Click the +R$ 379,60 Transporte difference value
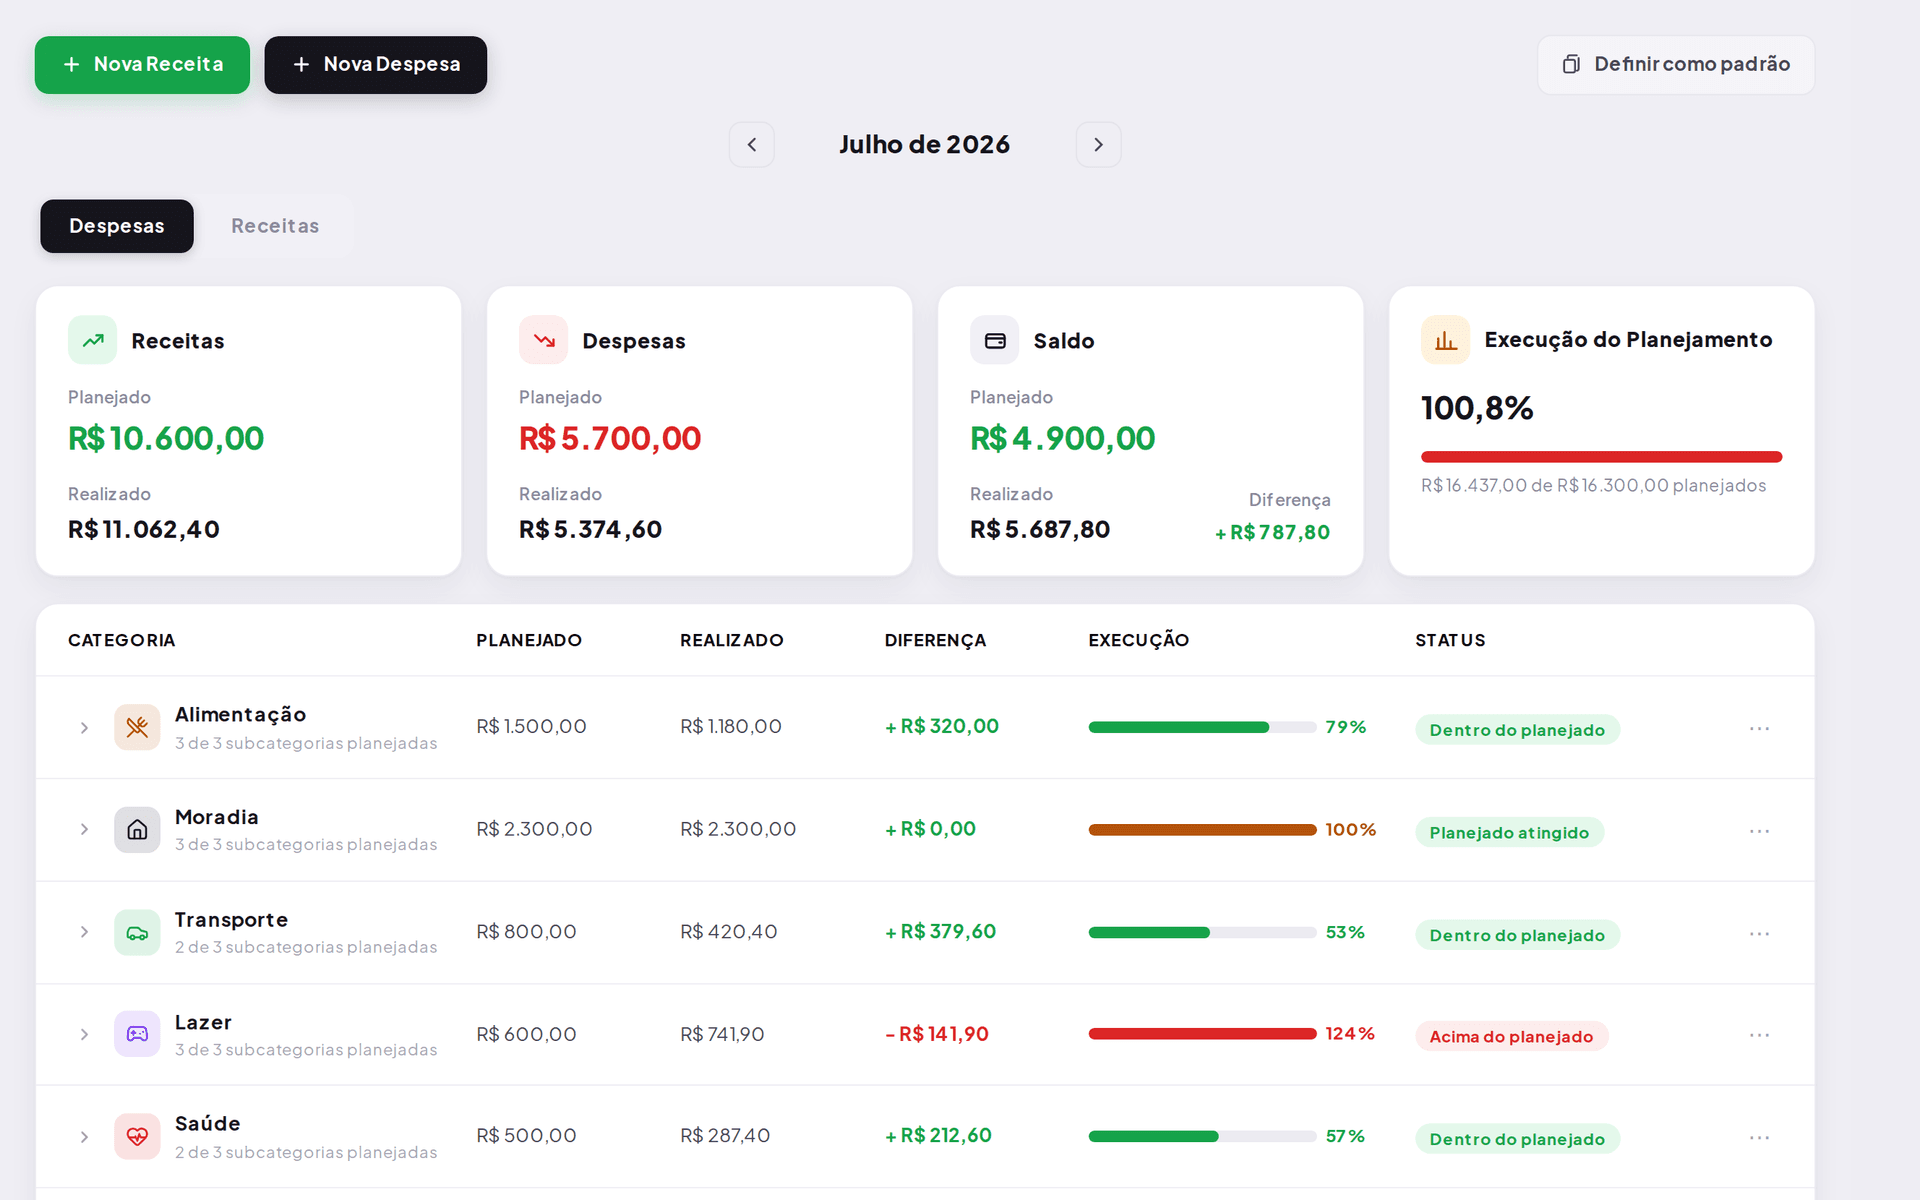This screenshot has width=1920, height=1200. coord(940,931)
